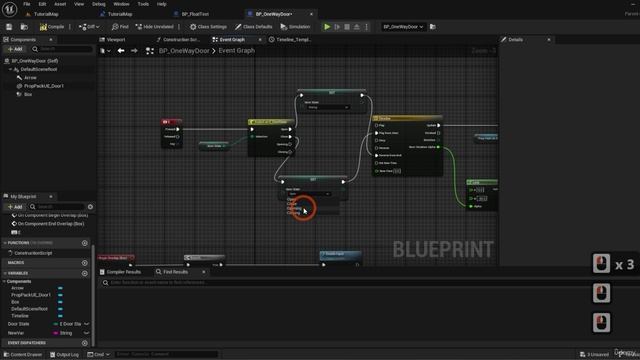Click the frame skip playback button
The image size is (640, 360).
tap(337, 27)
